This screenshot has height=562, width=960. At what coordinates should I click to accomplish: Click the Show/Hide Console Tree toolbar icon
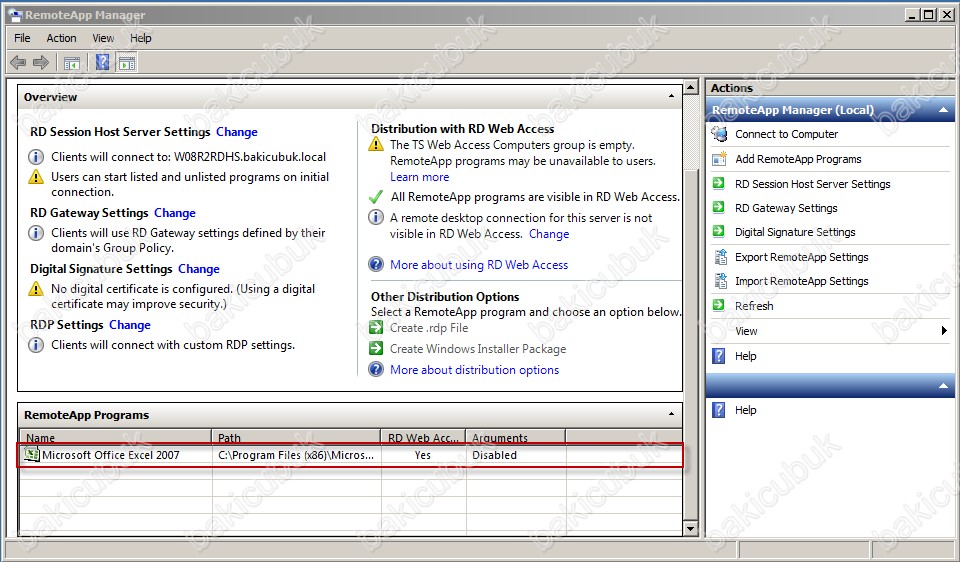(x=72, y=62)
